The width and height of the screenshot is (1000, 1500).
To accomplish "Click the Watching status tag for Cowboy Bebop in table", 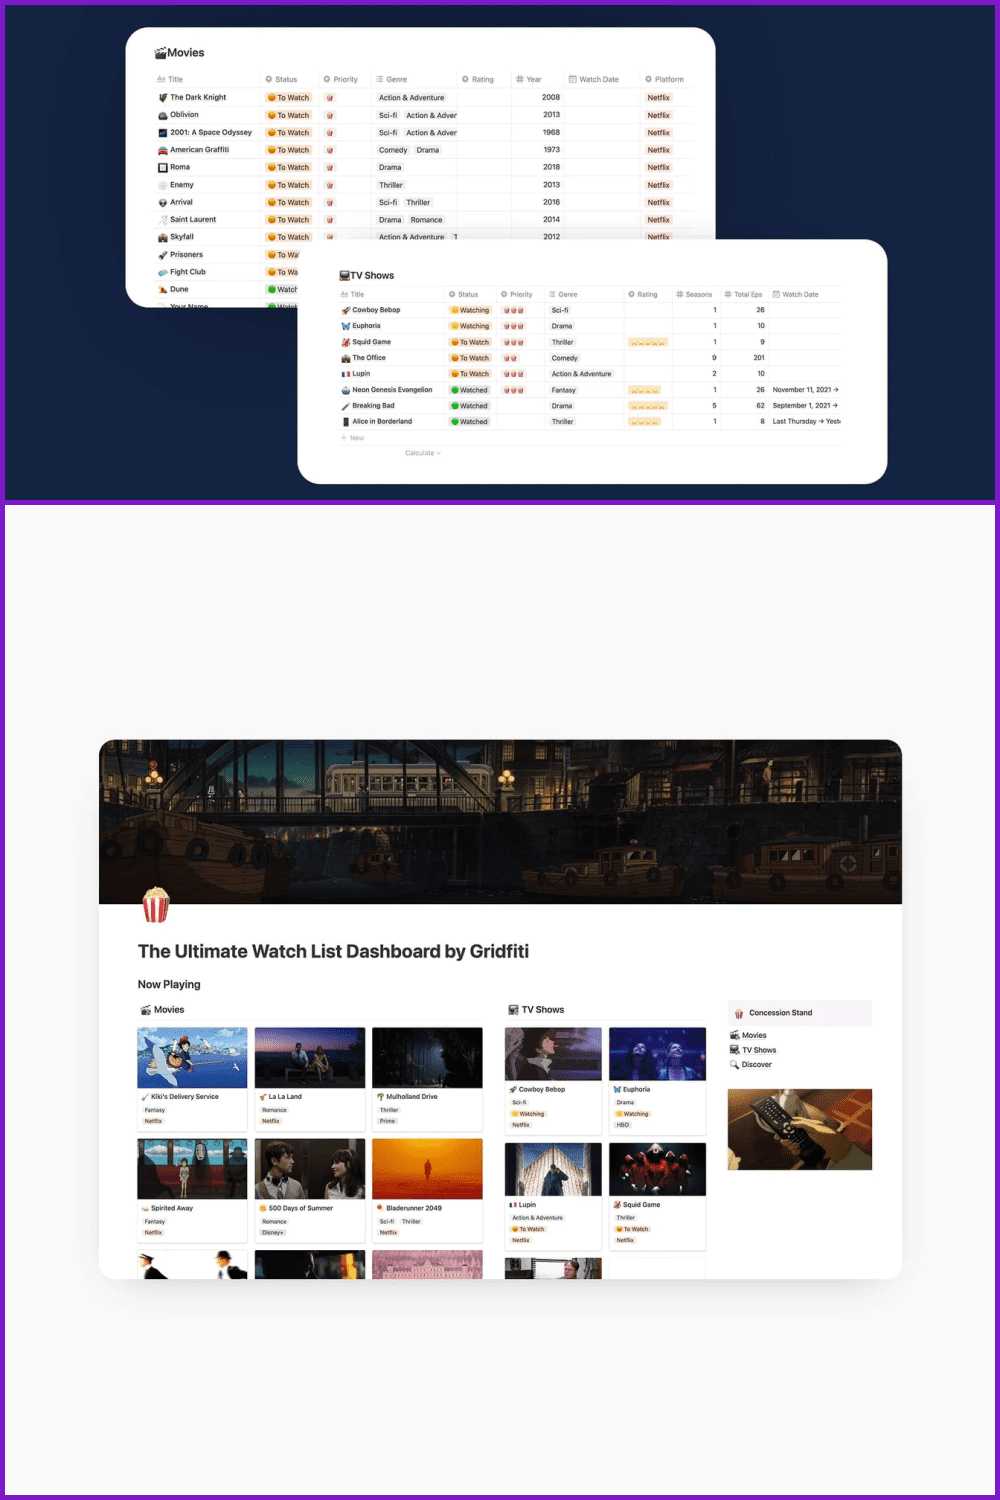I will pyautogui.click(x=470, y=310).
